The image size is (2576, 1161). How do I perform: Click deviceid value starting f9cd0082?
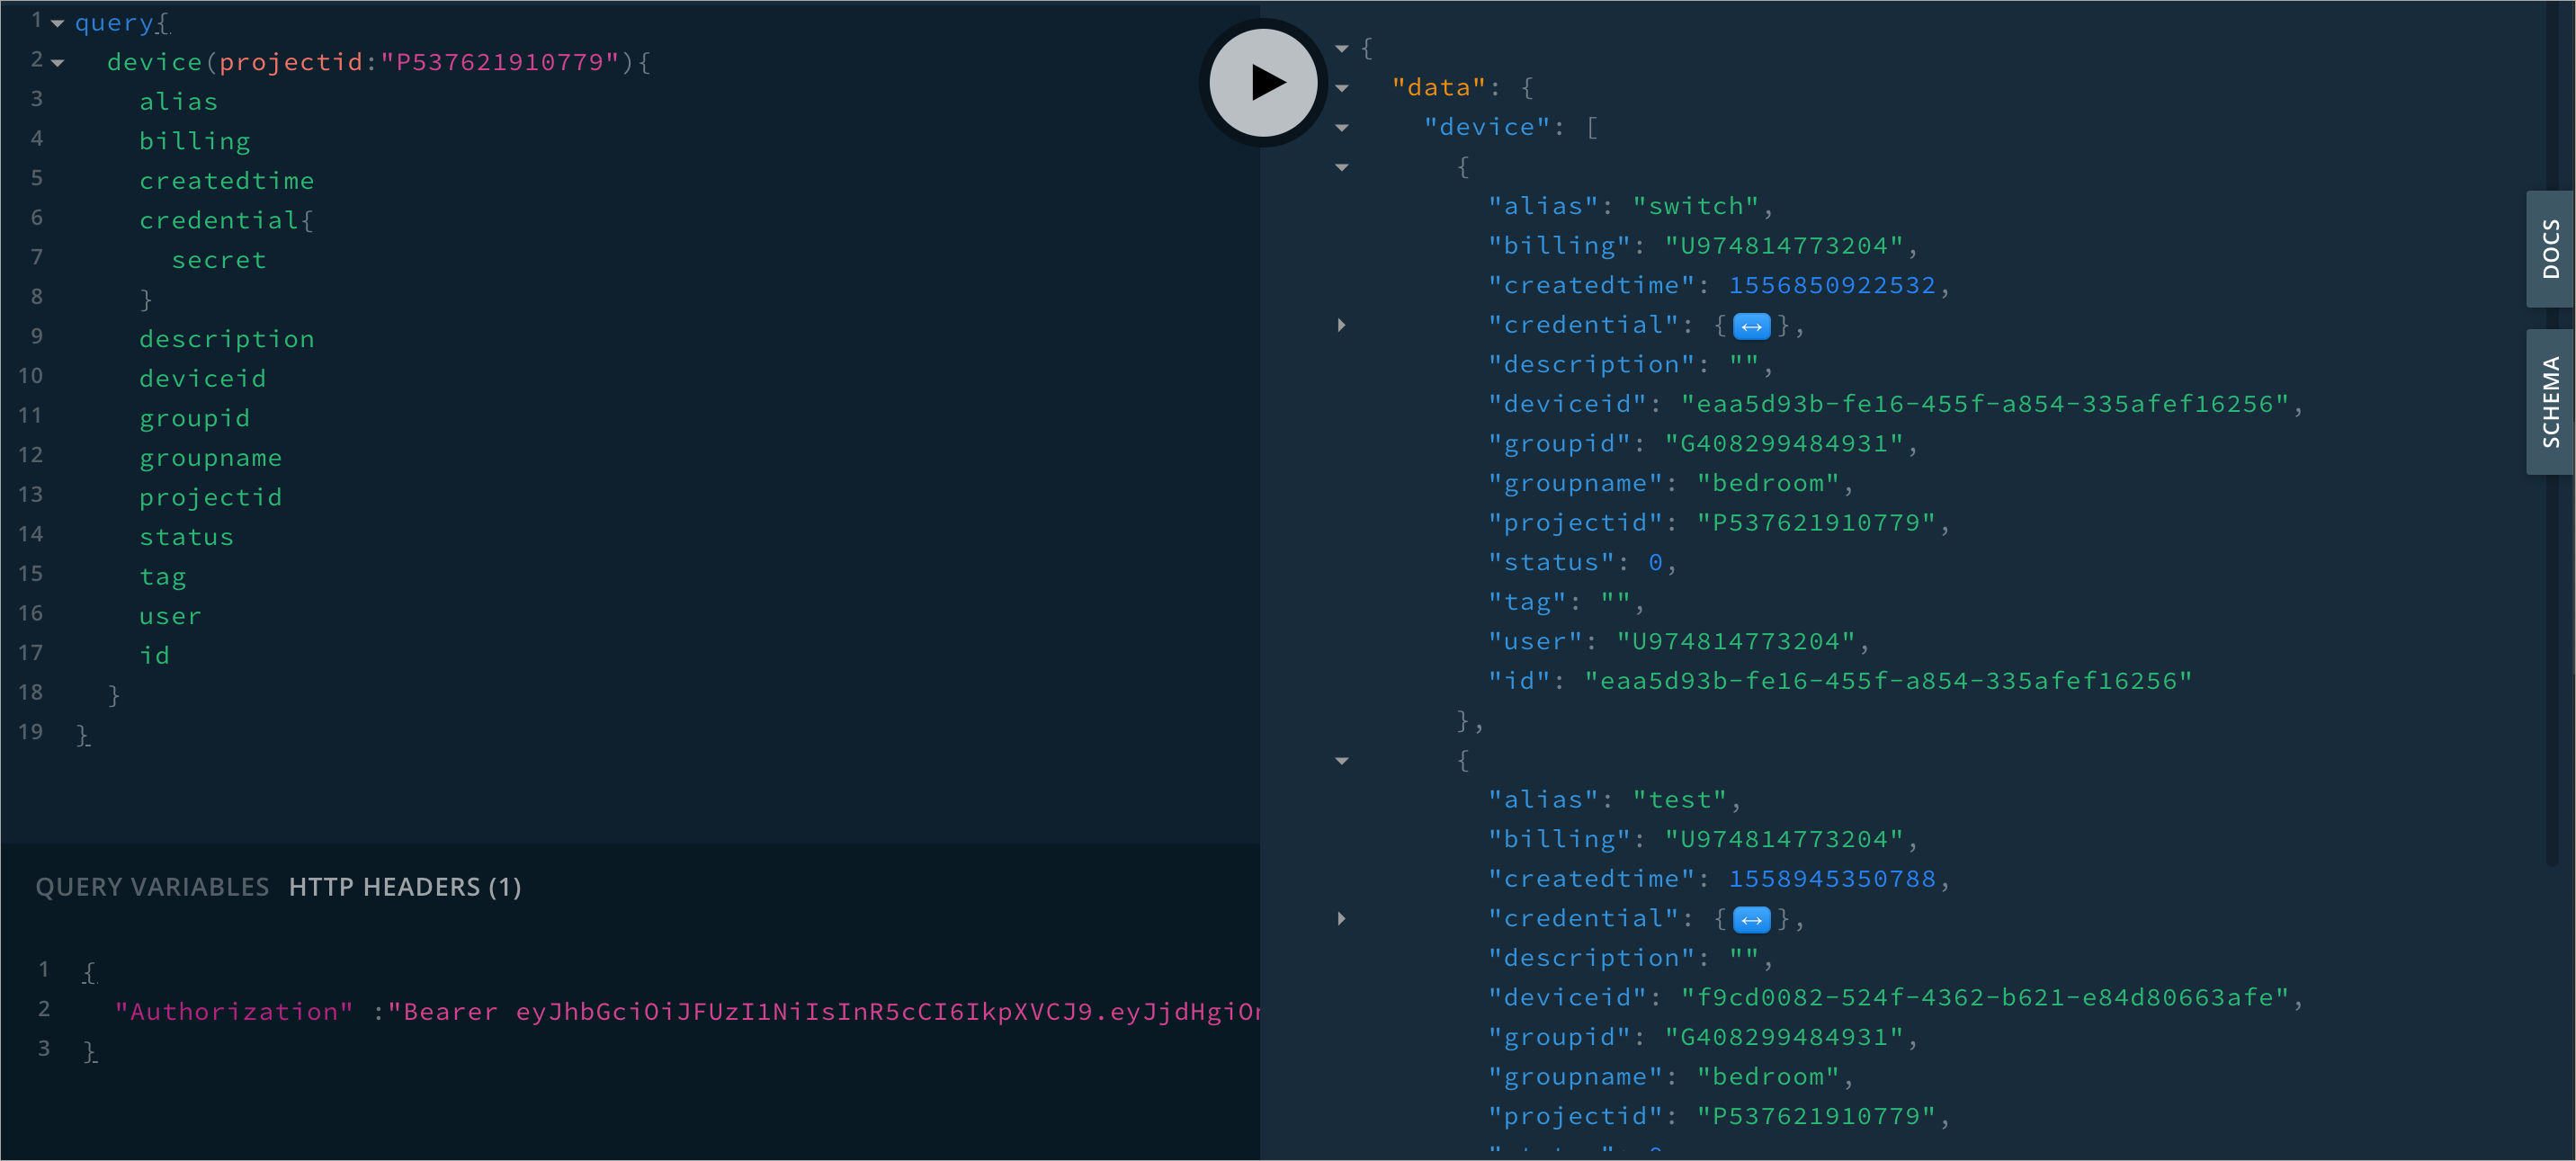click(x=1984, y=998)
